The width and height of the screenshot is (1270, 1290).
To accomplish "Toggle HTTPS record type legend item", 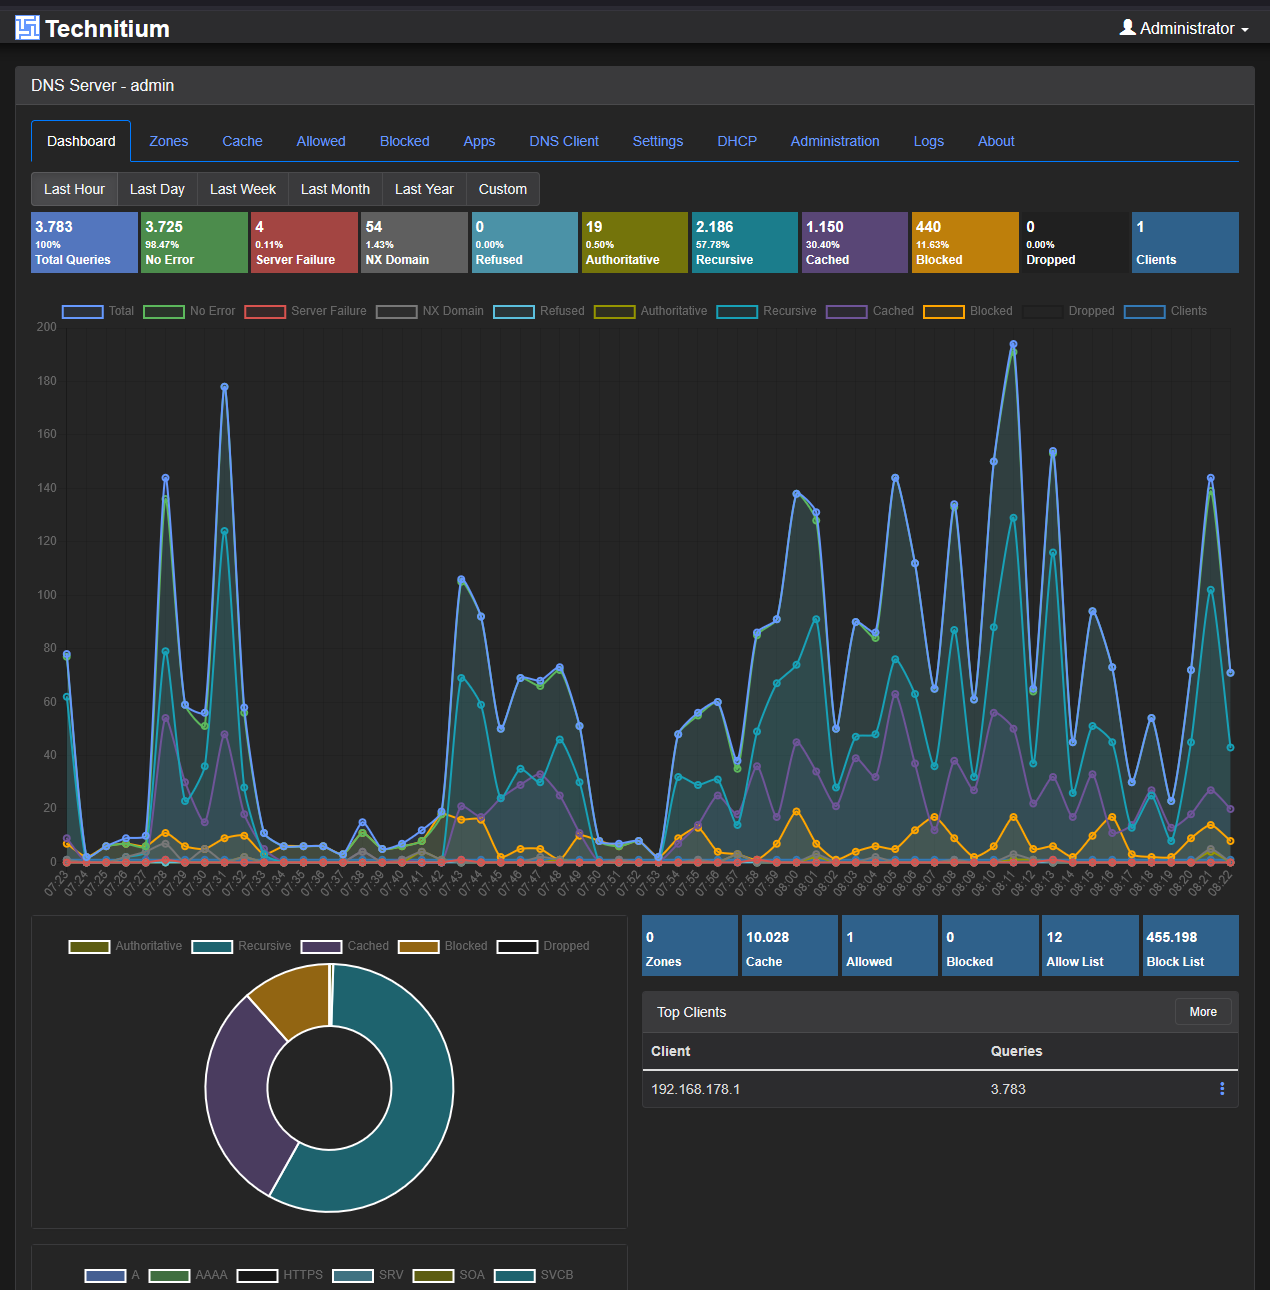I will pos(279,1275).
